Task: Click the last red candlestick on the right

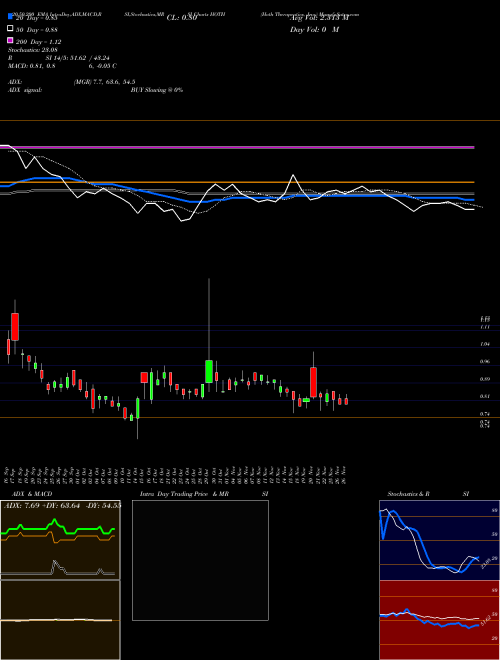Action: (346, 401)
